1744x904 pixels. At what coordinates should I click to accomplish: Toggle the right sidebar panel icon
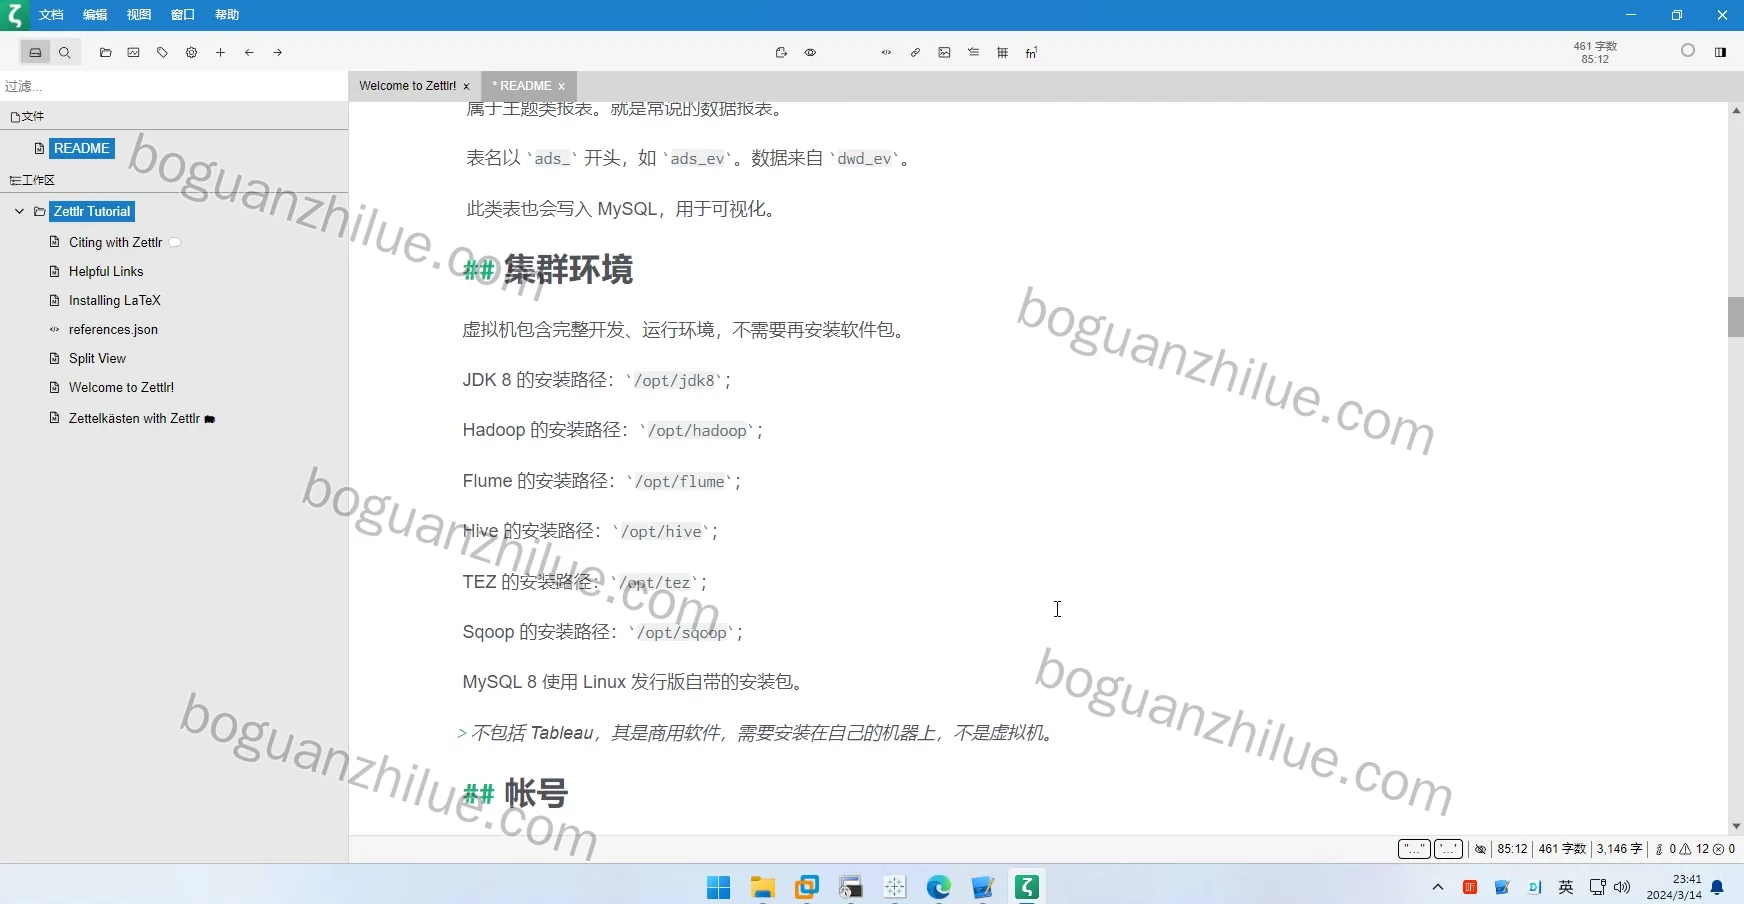1720,52
